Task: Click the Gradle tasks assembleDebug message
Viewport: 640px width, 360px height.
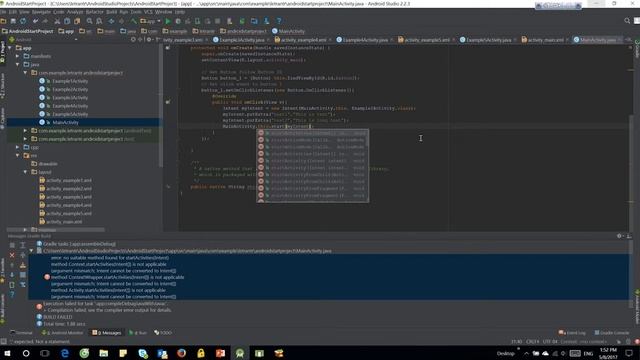Action: (79, 244)
